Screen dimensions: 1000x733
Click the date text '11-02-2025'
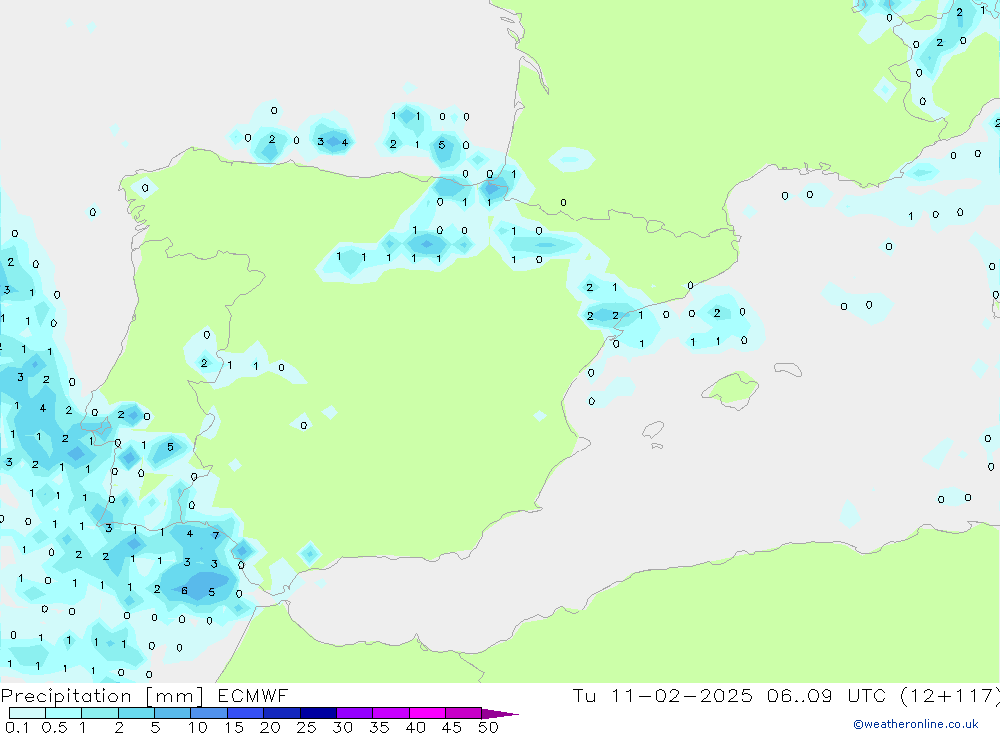click(682, 695)
